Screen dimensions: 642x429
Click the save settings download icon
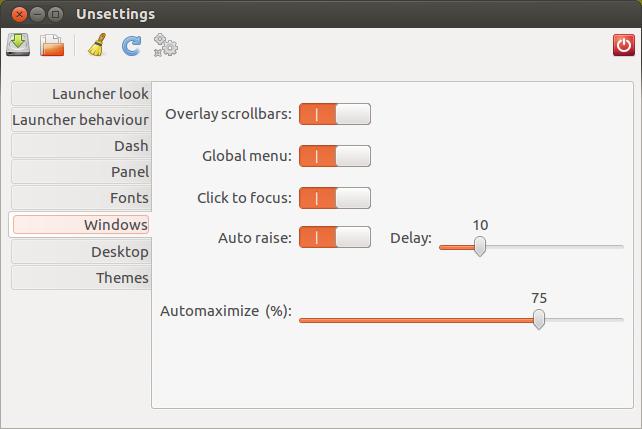18,45
